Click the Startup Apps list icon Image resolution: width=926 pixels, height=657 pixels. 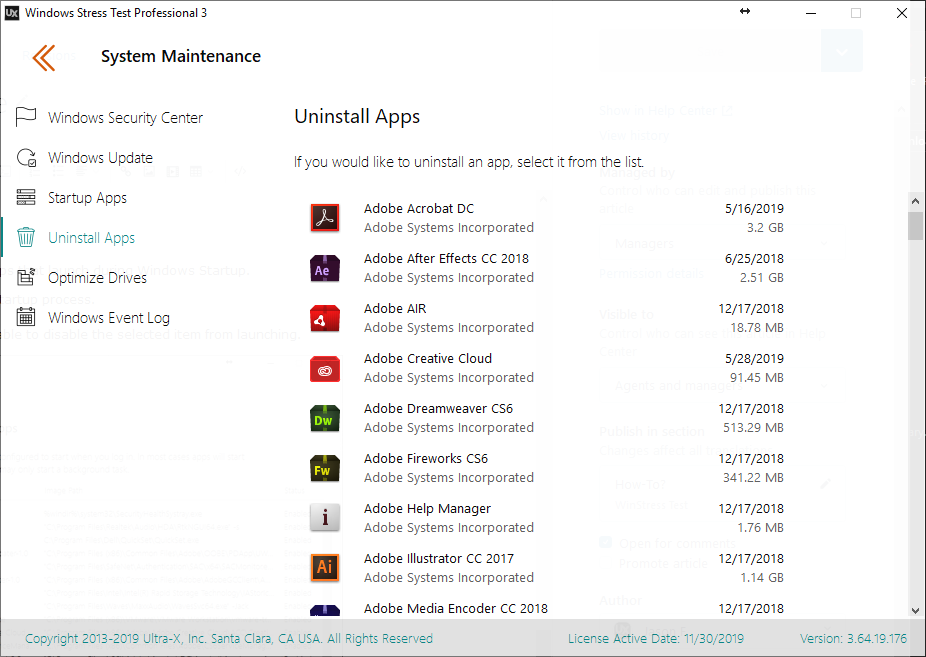(27, 197)
